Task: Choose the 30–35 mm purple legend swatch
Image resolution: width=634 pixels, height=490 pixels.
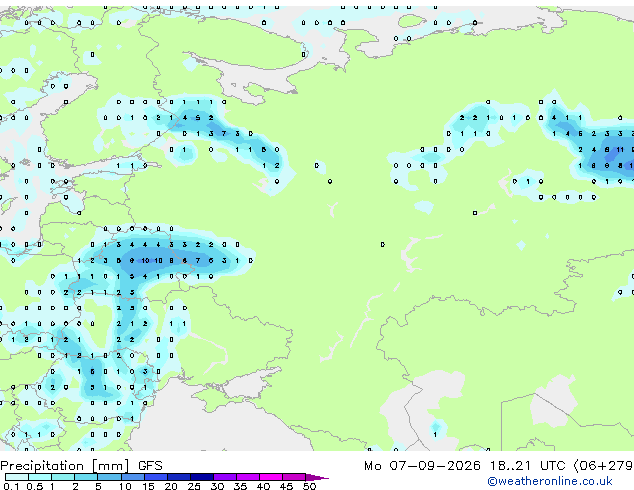Action: click(224, 477)
